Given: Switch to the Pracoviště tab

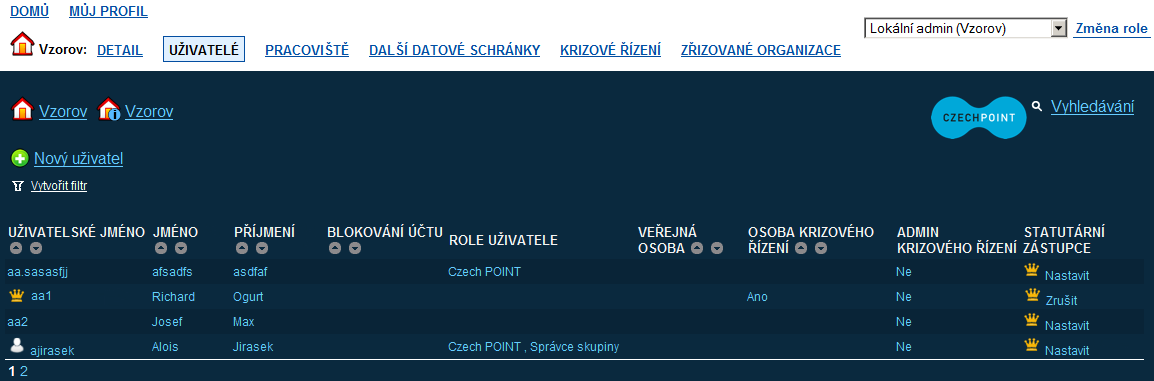Looking at the screenshot, I should (307, 50).
